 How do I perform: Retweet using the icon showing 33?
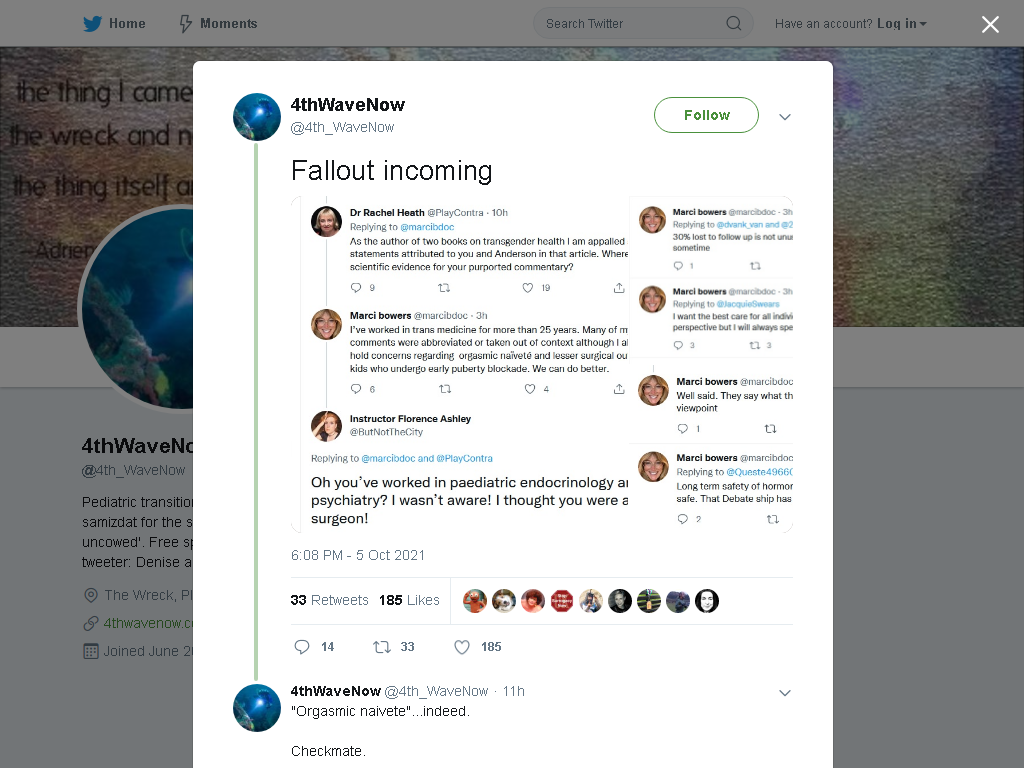(382, 647)
